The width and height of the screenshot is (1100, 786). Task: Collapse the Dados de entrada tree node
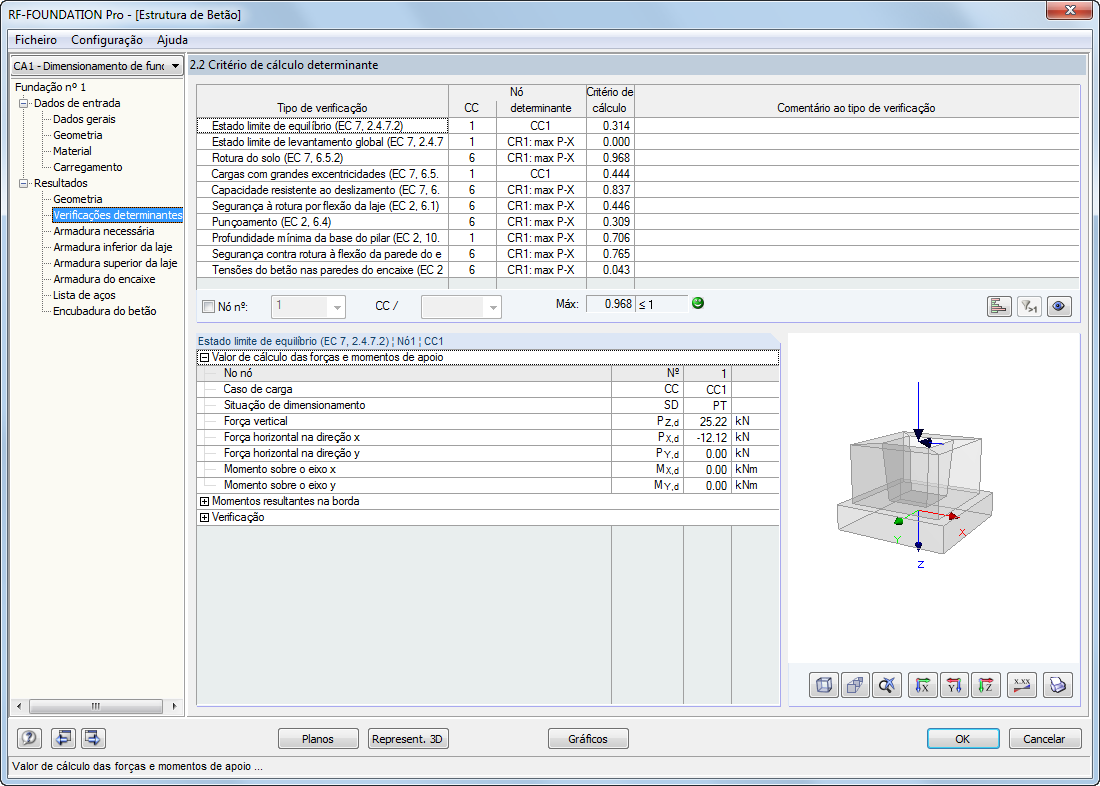pos(23,103)
